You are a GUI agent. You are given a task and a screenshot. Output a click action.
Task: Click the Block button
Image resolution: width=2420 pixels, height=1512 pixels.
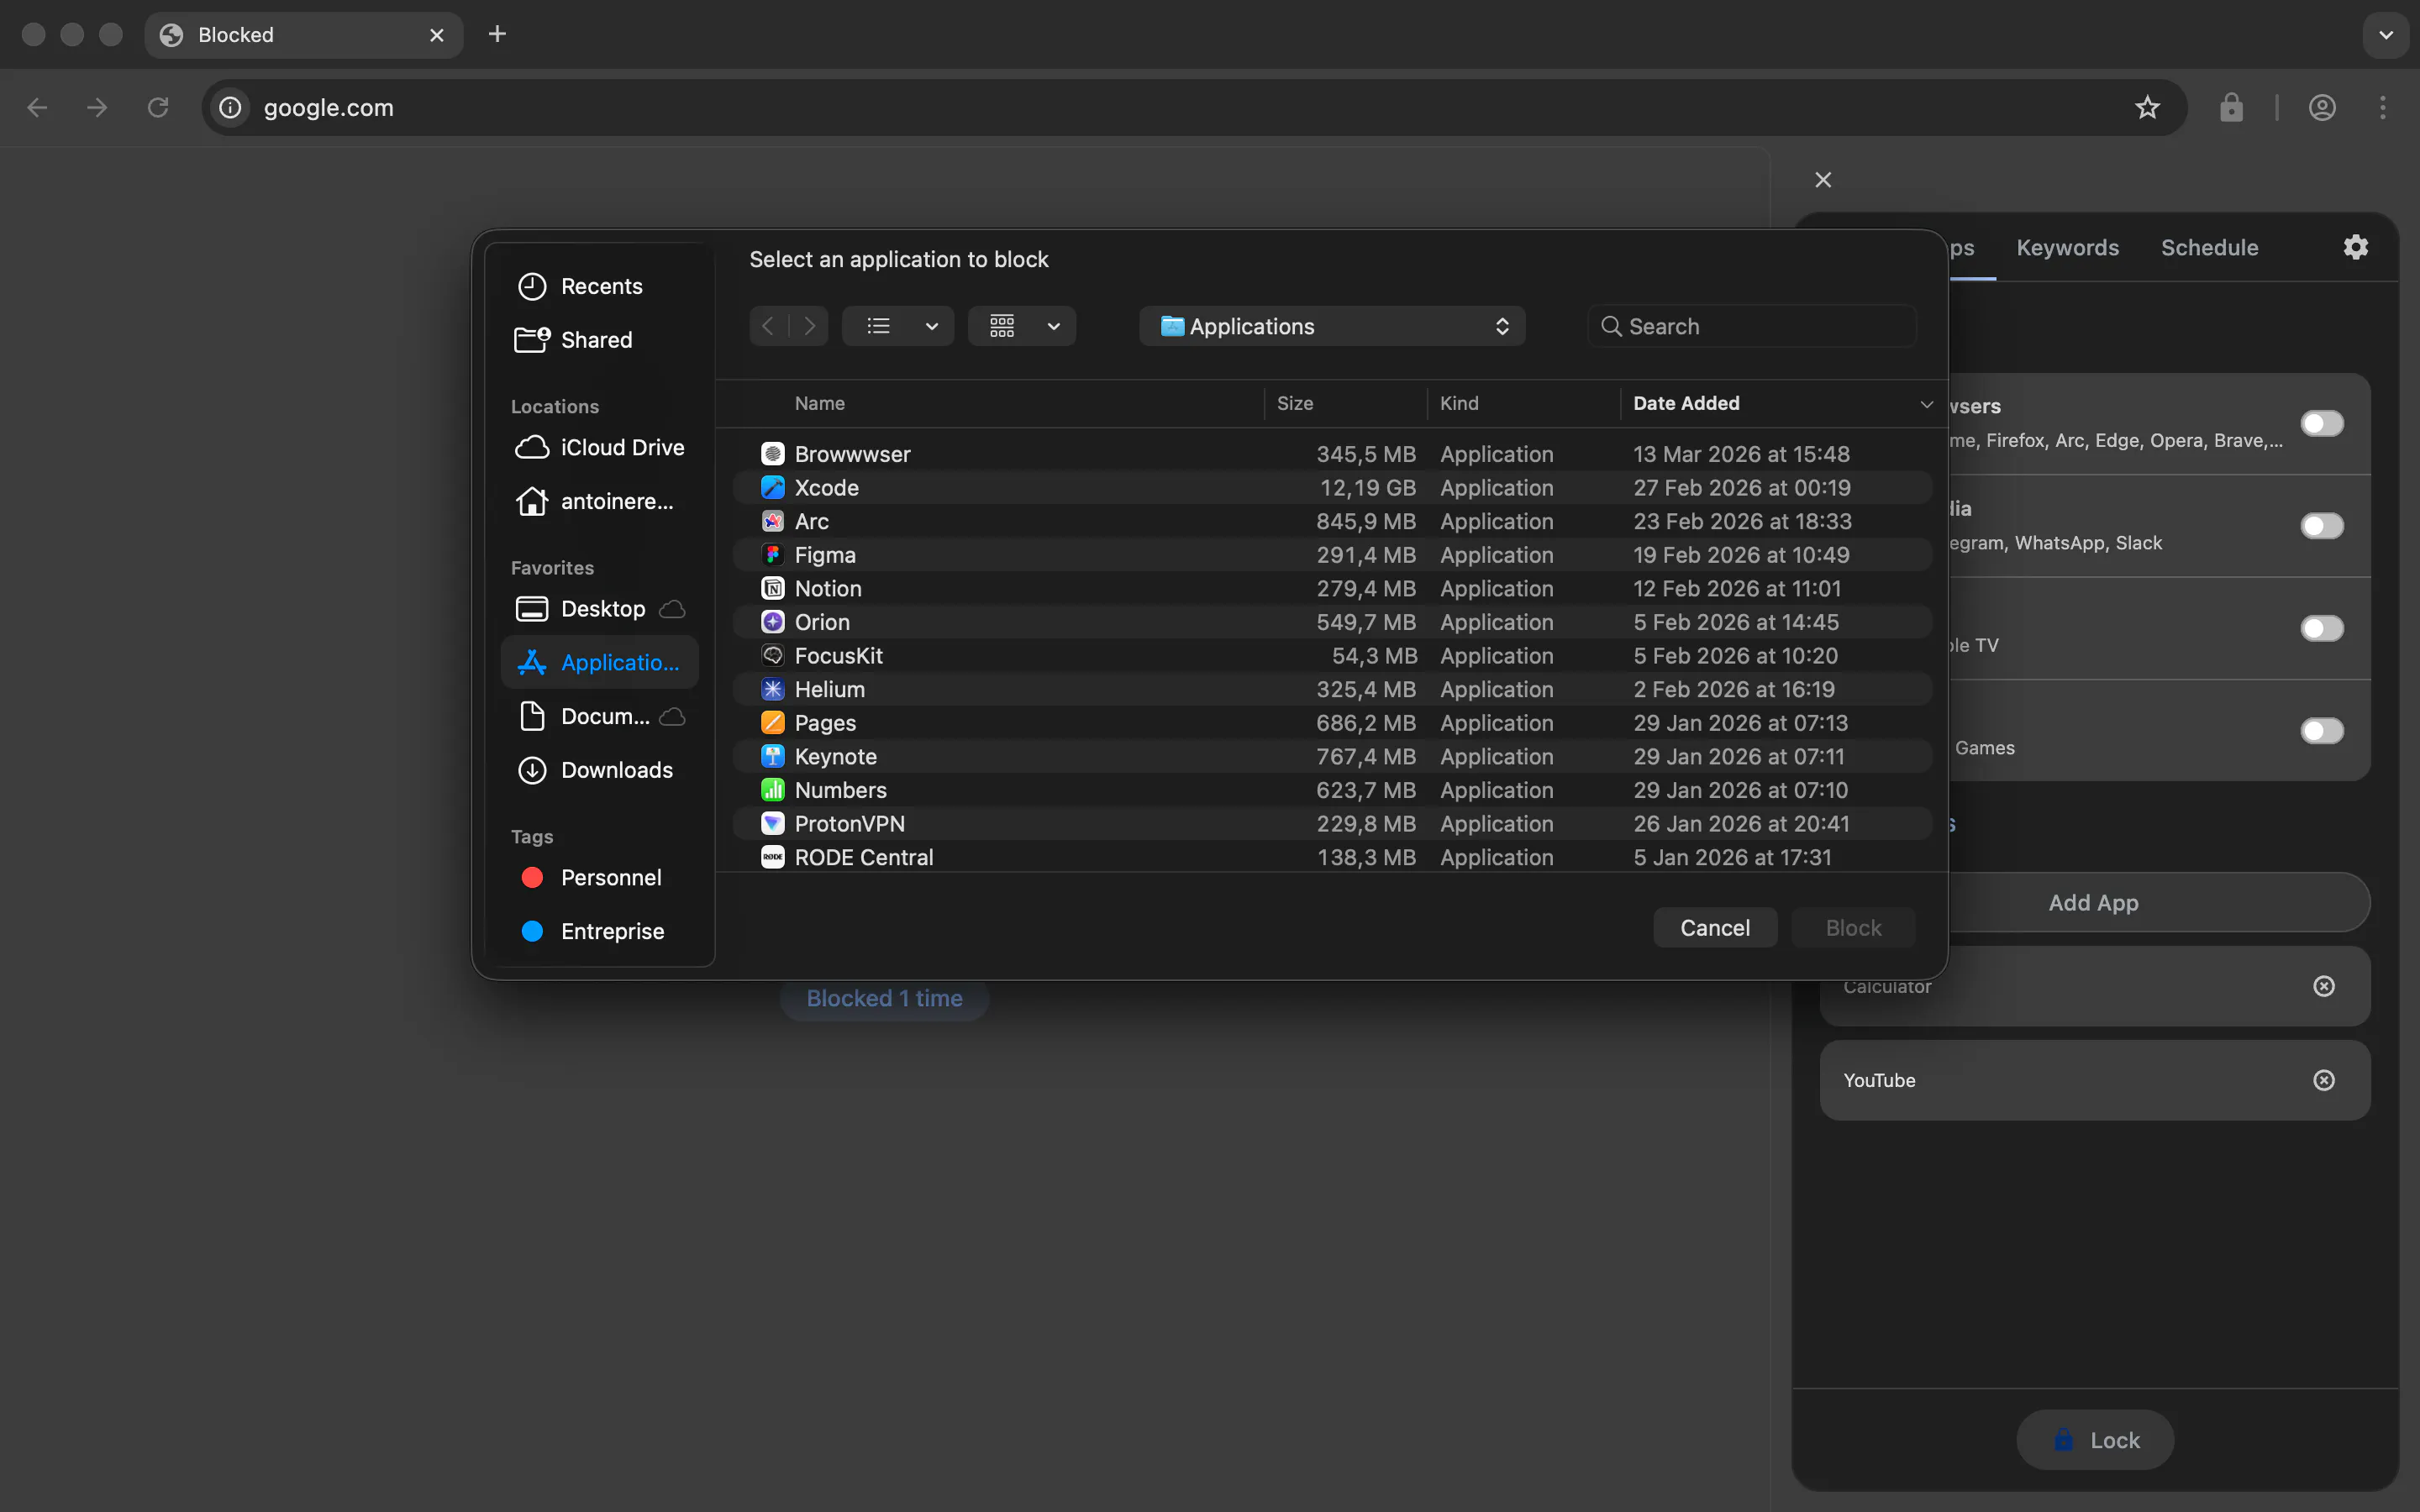click(1853, 928)
